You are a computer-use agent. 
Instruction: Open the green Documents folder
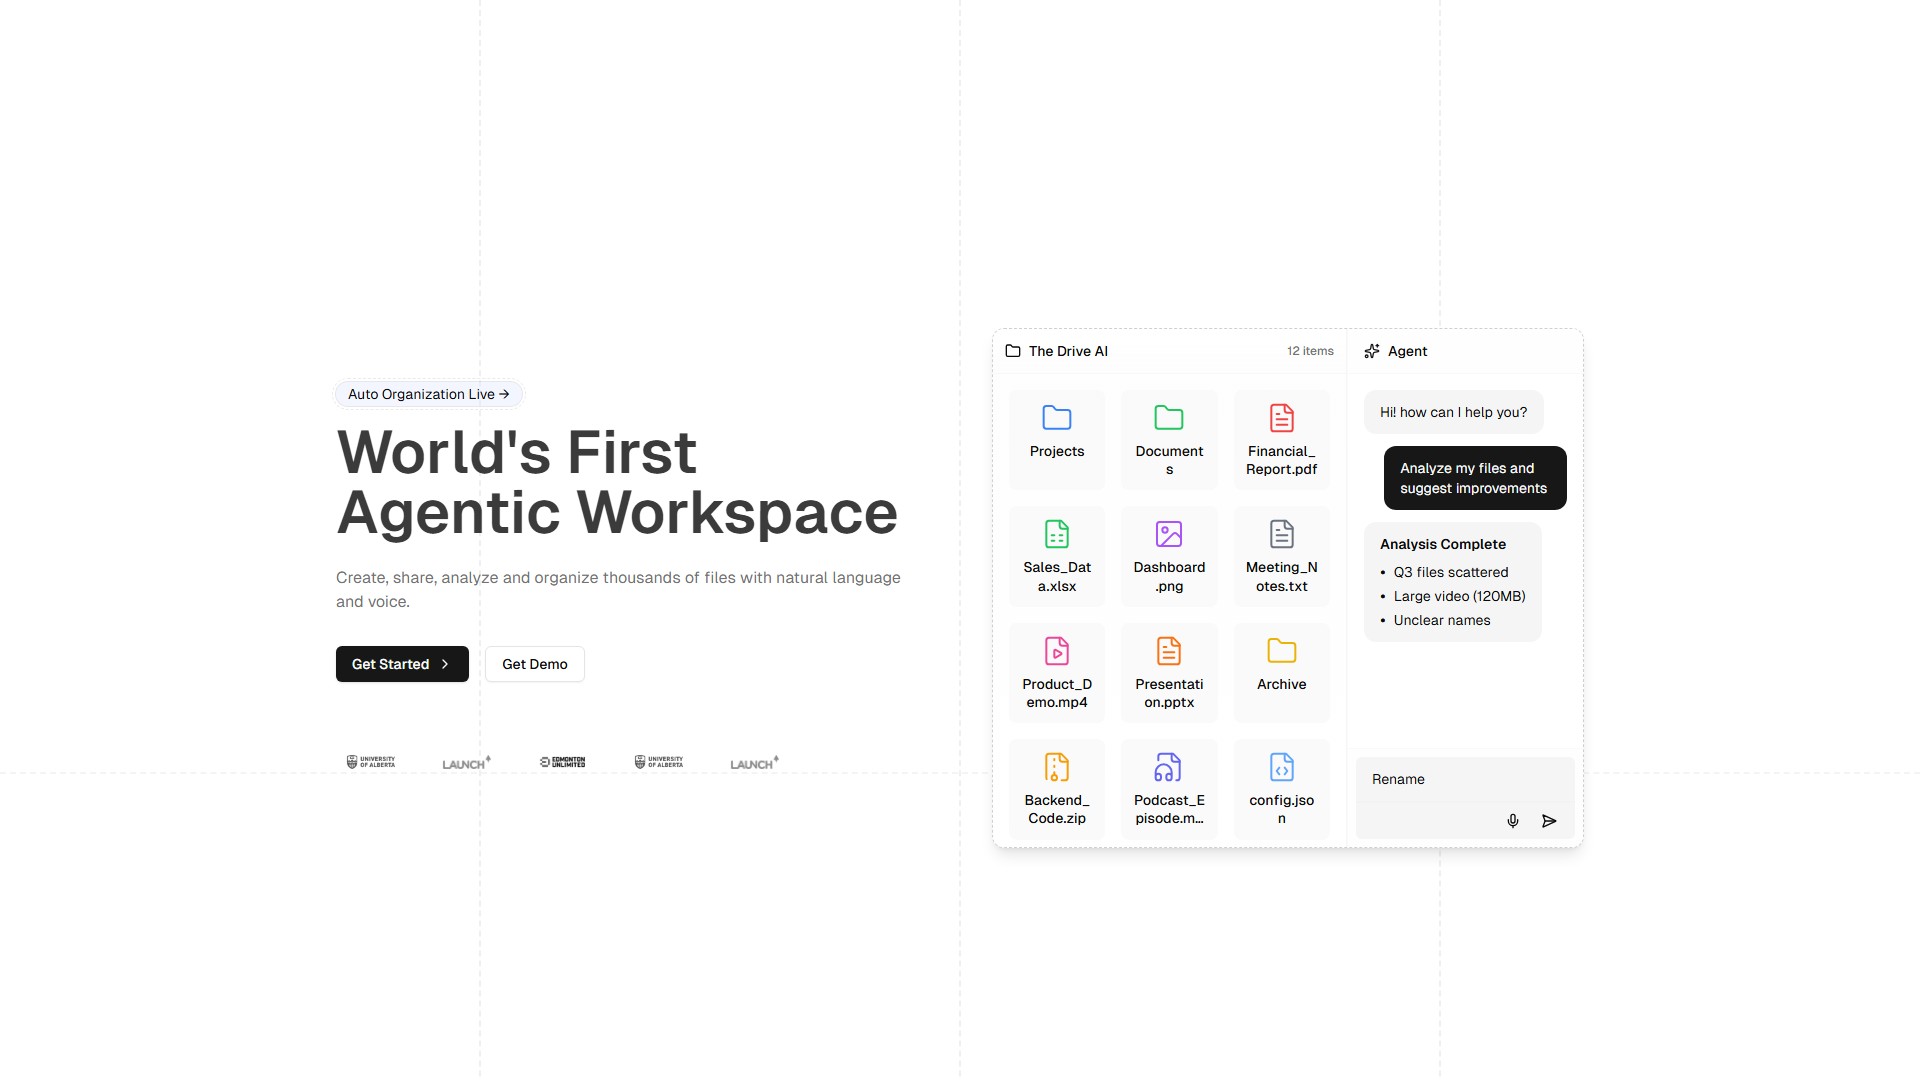tap(1169, 418)
